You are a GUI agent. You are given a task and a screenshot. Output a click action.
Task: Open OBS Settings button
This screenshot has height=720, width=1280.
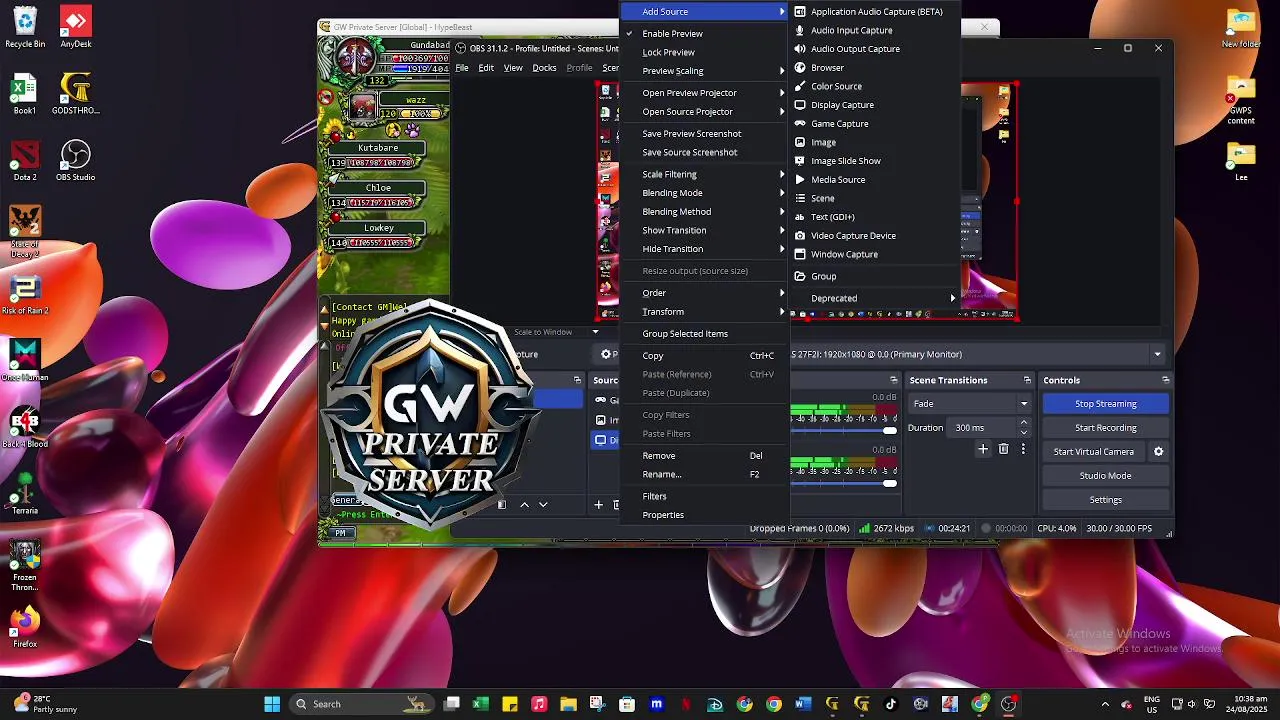coord(1105,500)
